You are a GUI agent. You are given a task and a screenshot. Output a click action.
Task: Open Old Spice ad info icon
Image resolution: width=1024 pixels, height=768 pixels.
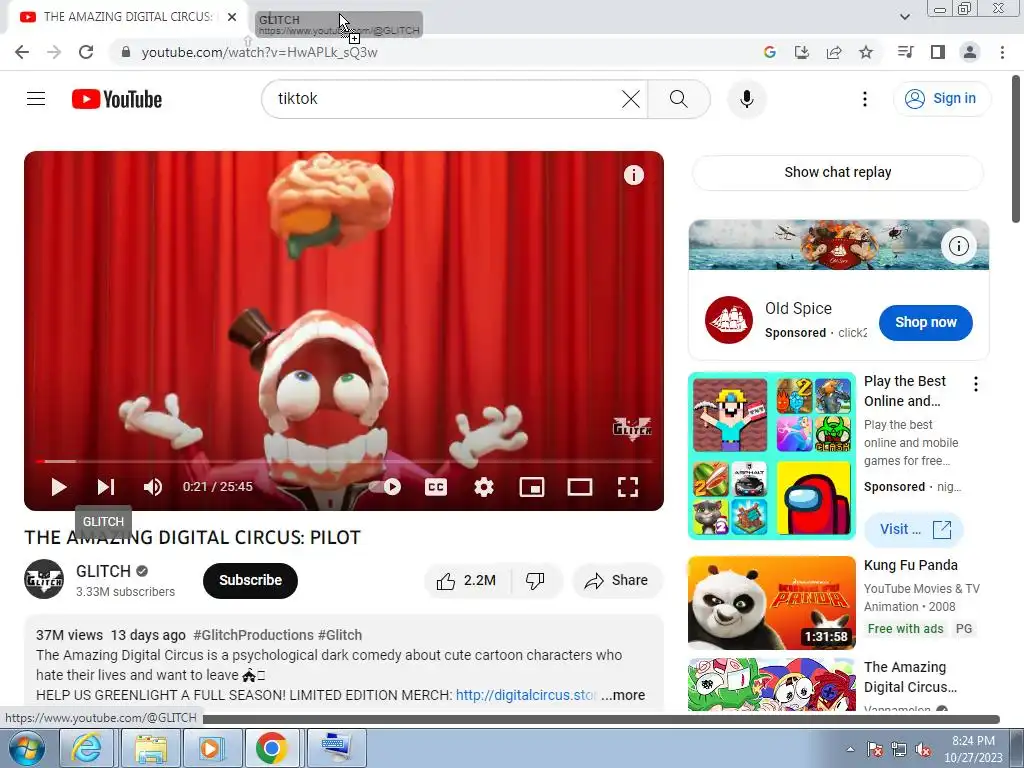point(959,246)
